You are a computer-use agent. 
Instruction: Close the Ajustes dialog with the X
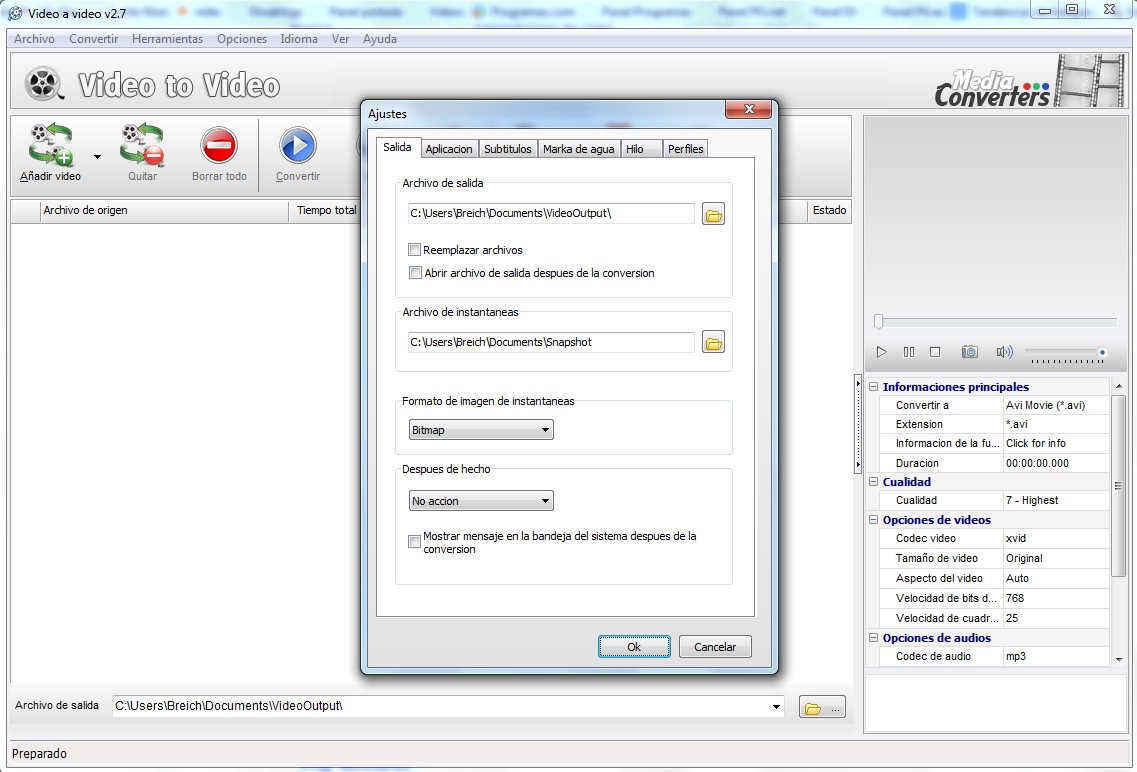(749, 109)
